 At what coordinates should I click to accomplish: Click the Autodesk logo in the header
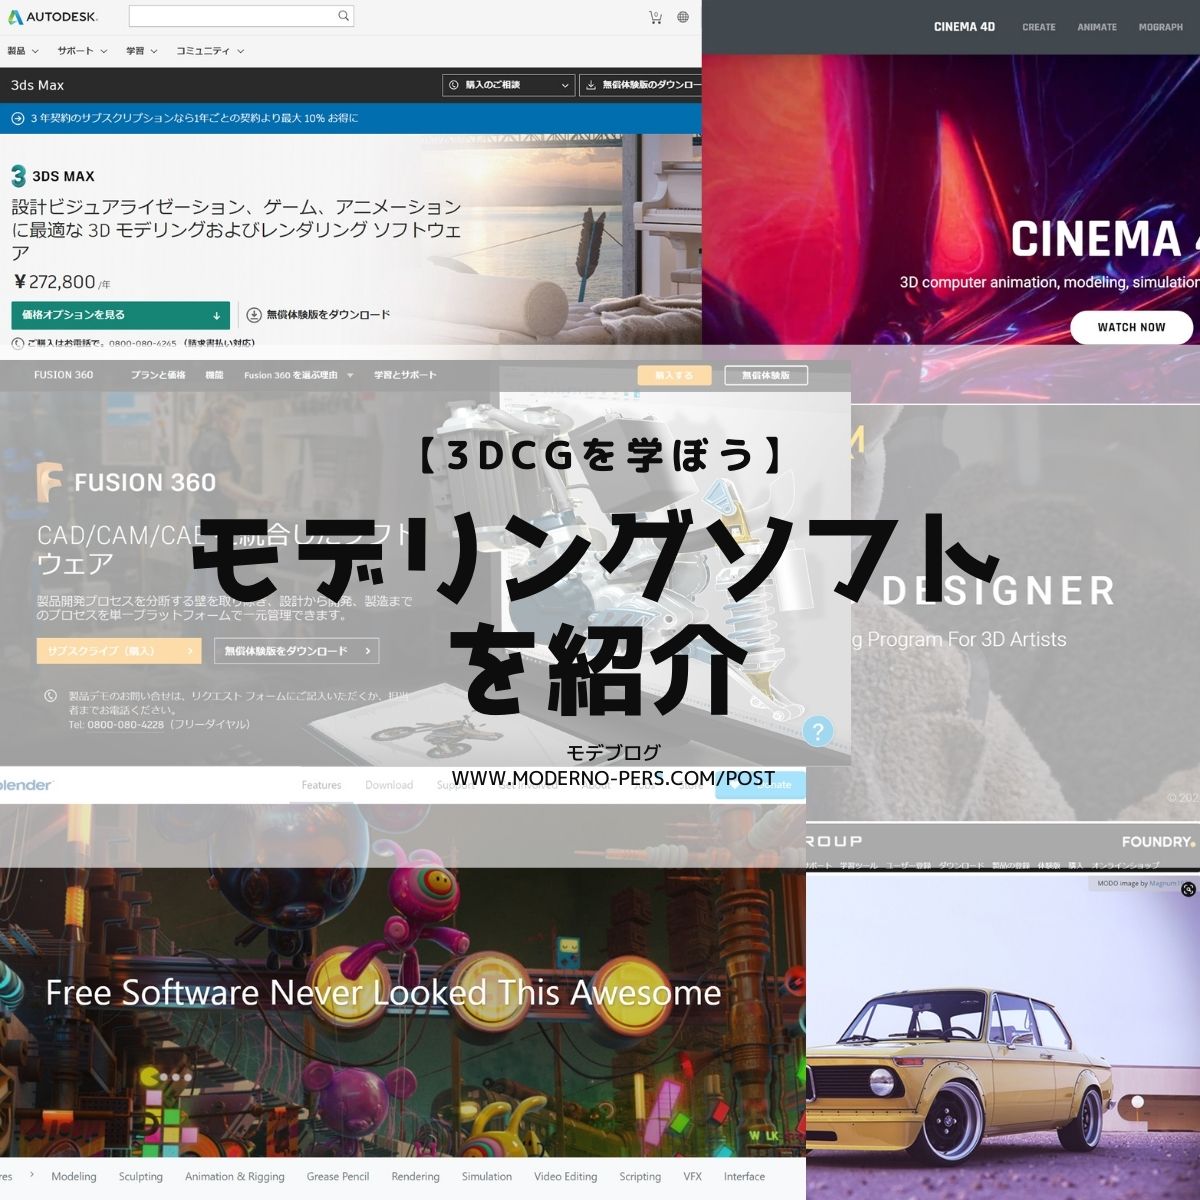53,17
